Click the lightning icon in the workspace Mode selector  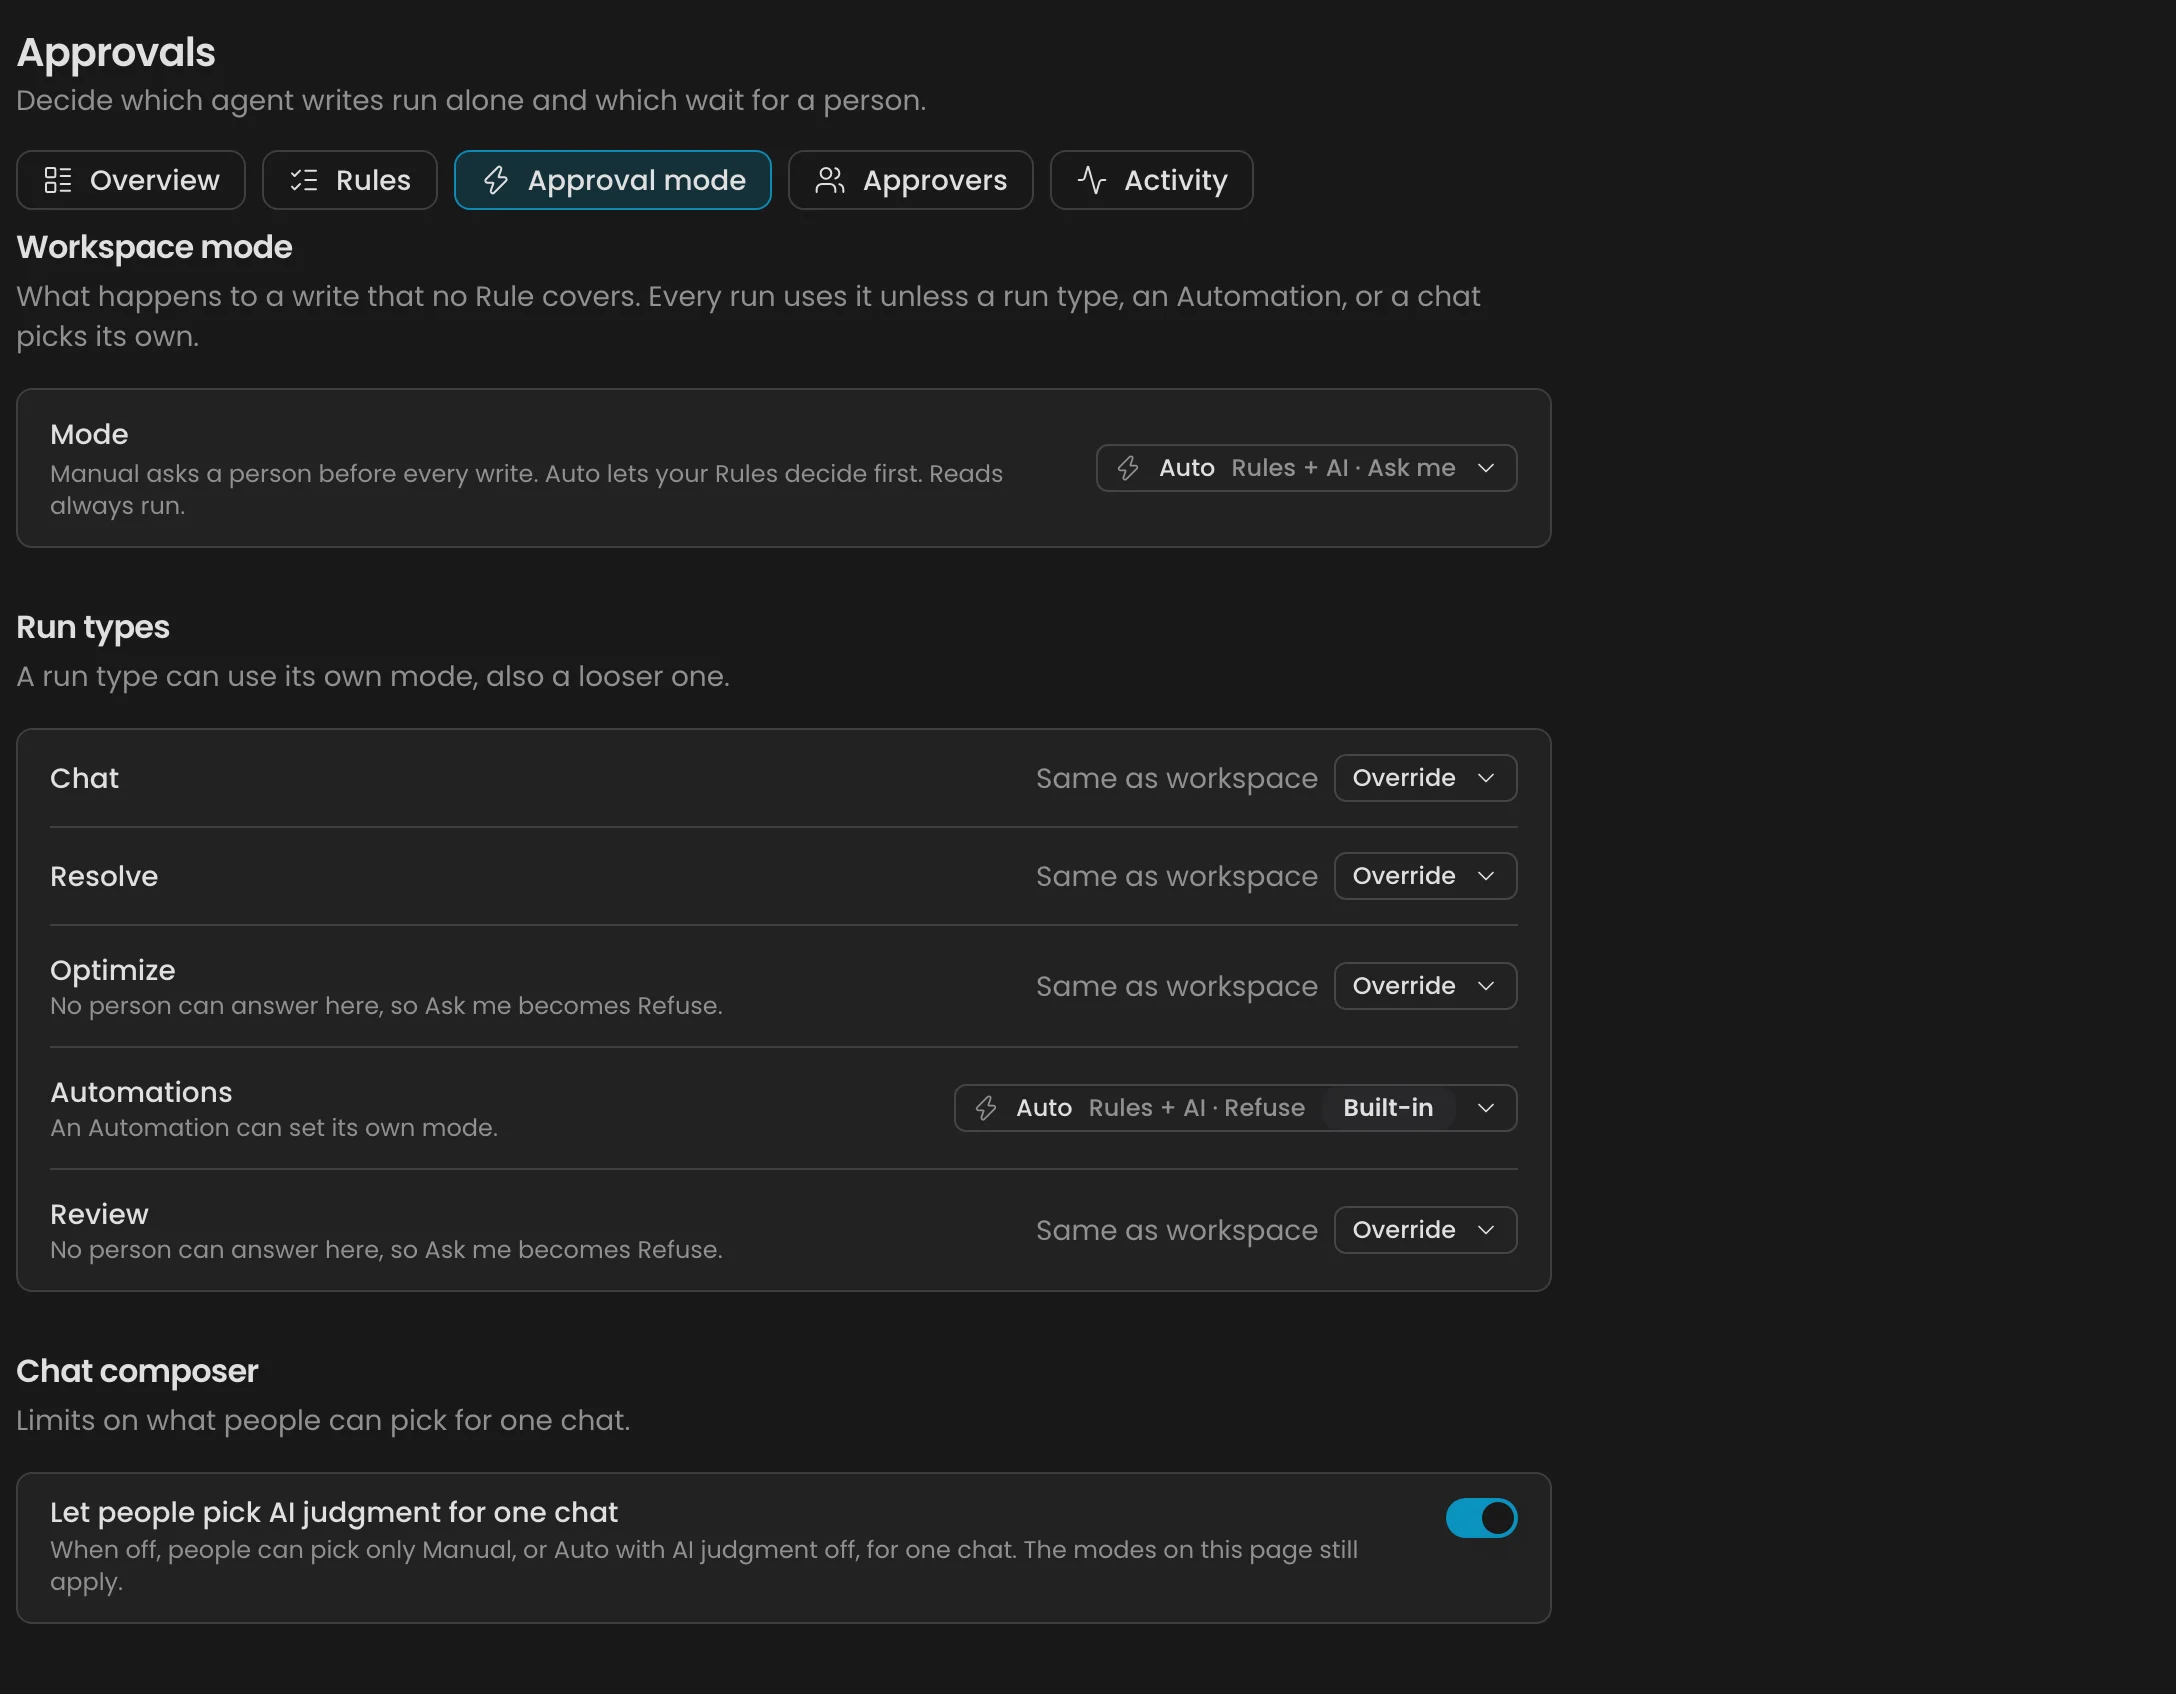click(x=1128, y=468)
